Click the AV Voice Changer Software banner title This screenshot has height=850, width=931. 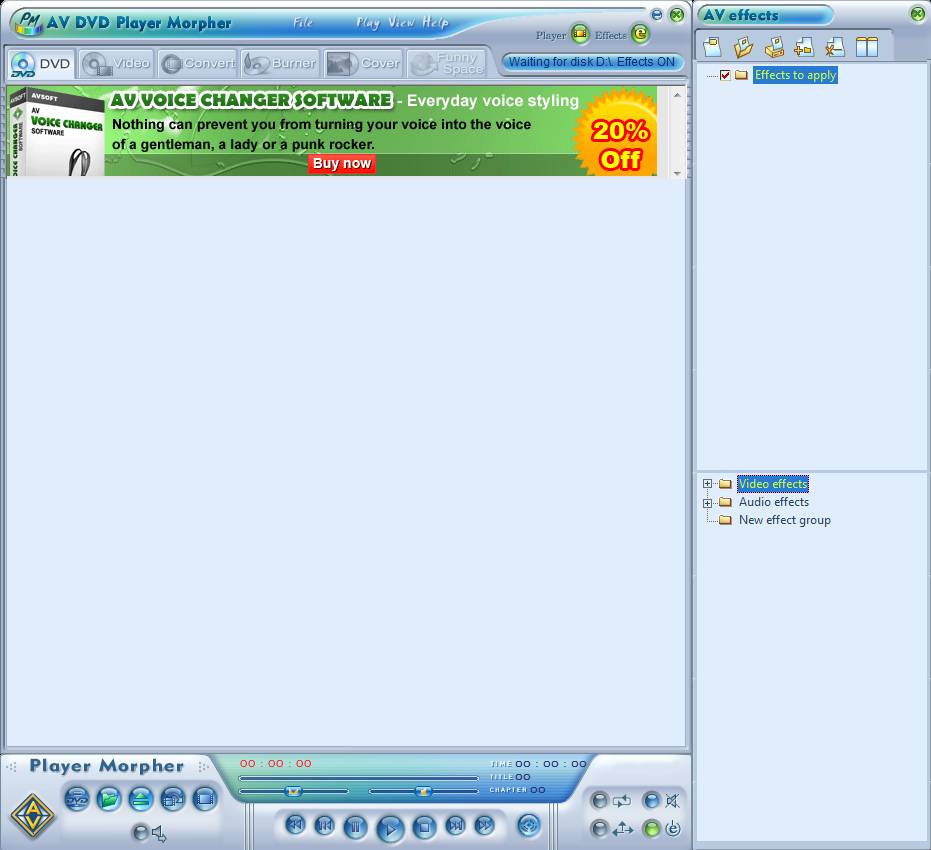click(x=251, y=100)
